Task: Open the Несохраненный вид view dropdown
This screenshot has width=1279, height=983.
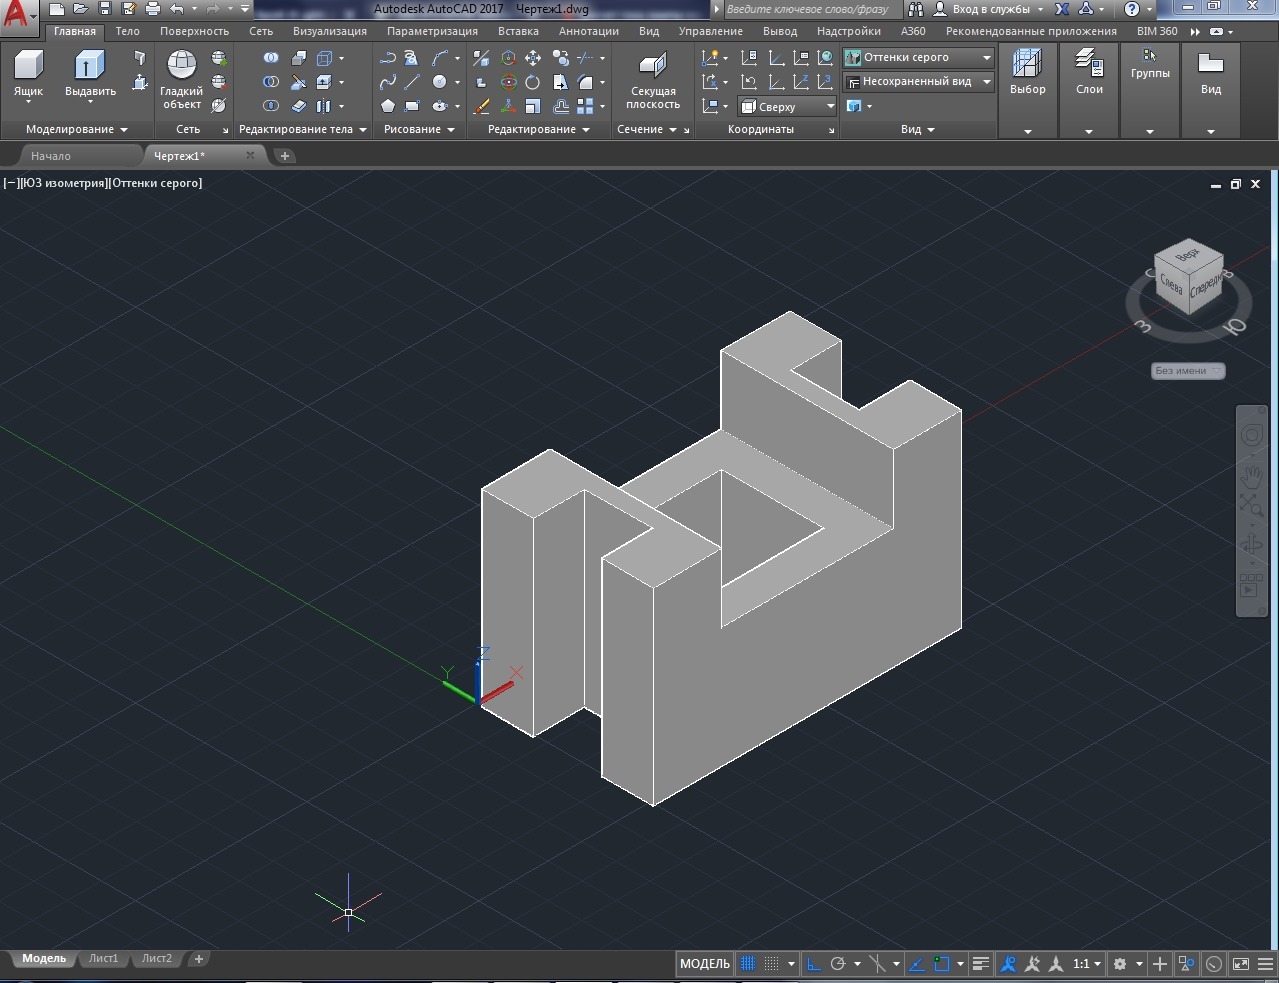Action: click(918, 82)
